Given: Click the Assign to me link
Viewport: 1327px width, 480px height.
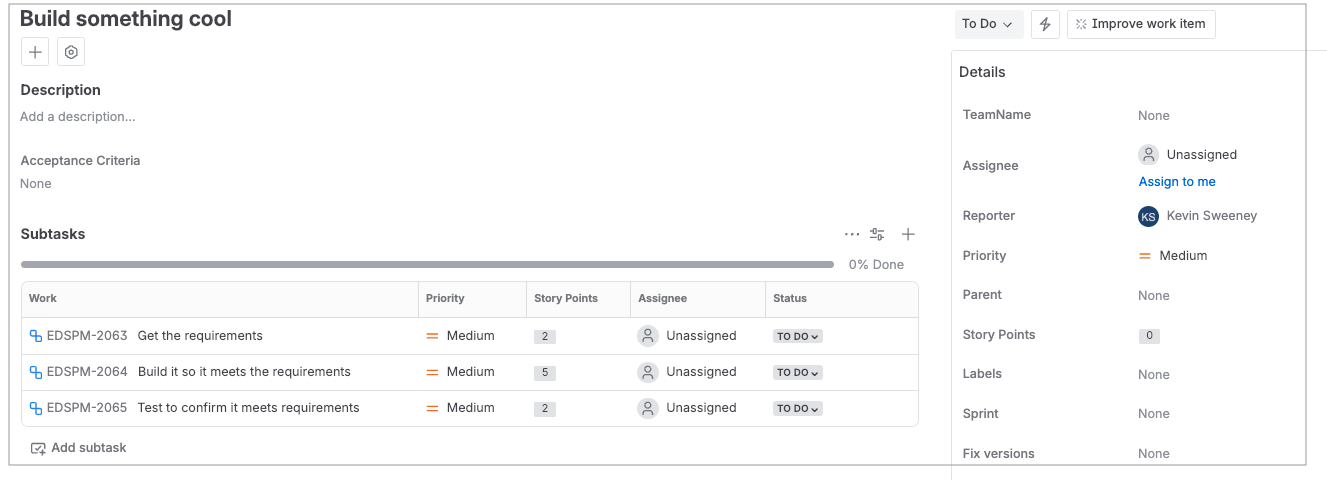Looking at the screenshot, I should [x=1177, y=182].
